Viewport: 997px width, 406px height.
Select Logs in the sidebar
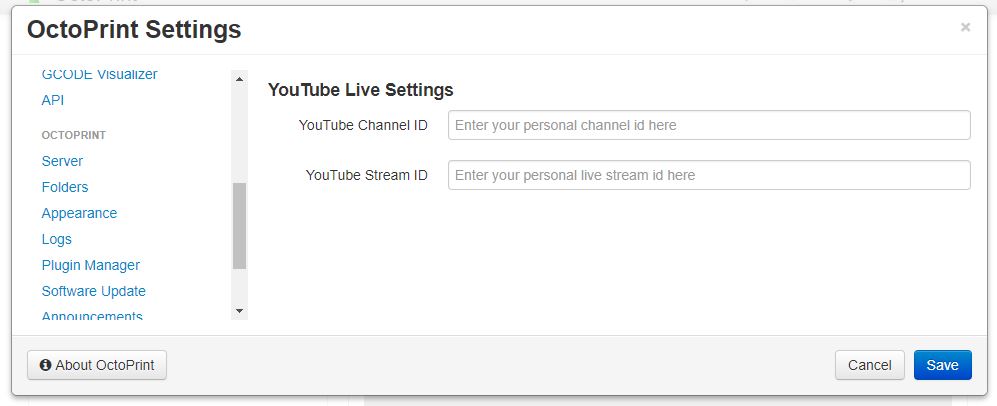point(56,239)
